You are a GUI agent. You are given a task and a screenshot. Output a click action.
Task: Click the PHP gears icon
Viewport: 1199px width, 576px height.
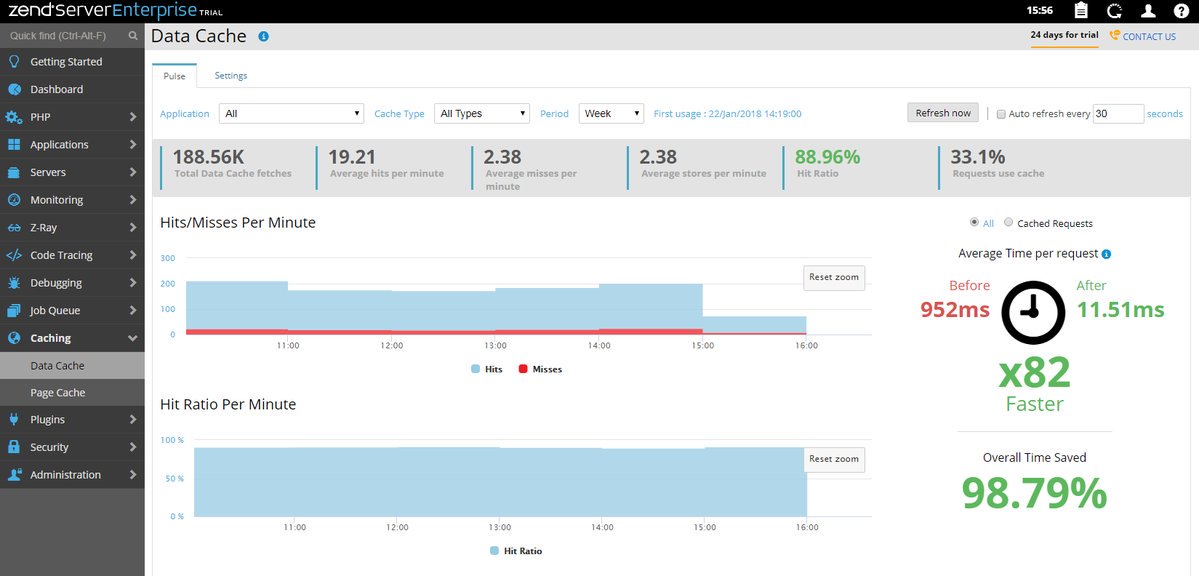[14, 117]
